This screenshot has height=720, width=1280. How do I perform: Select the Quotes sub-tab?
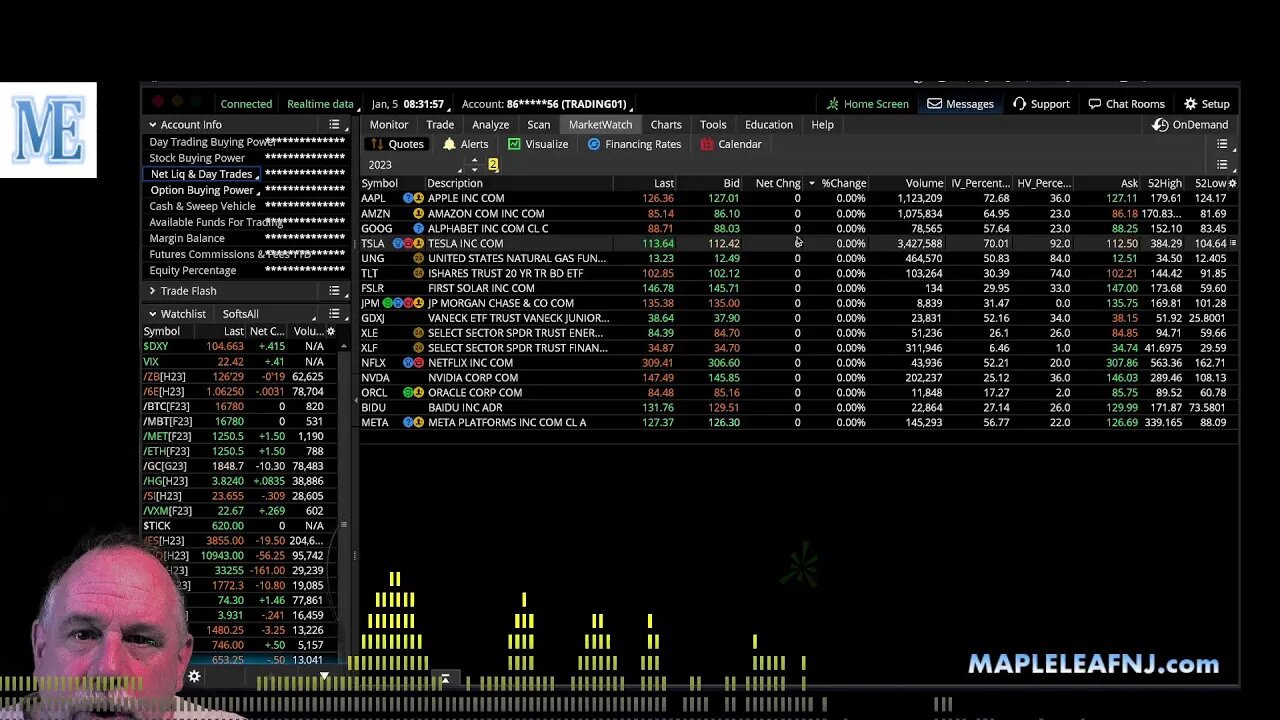pyautogui.click(x=397, y=144)
